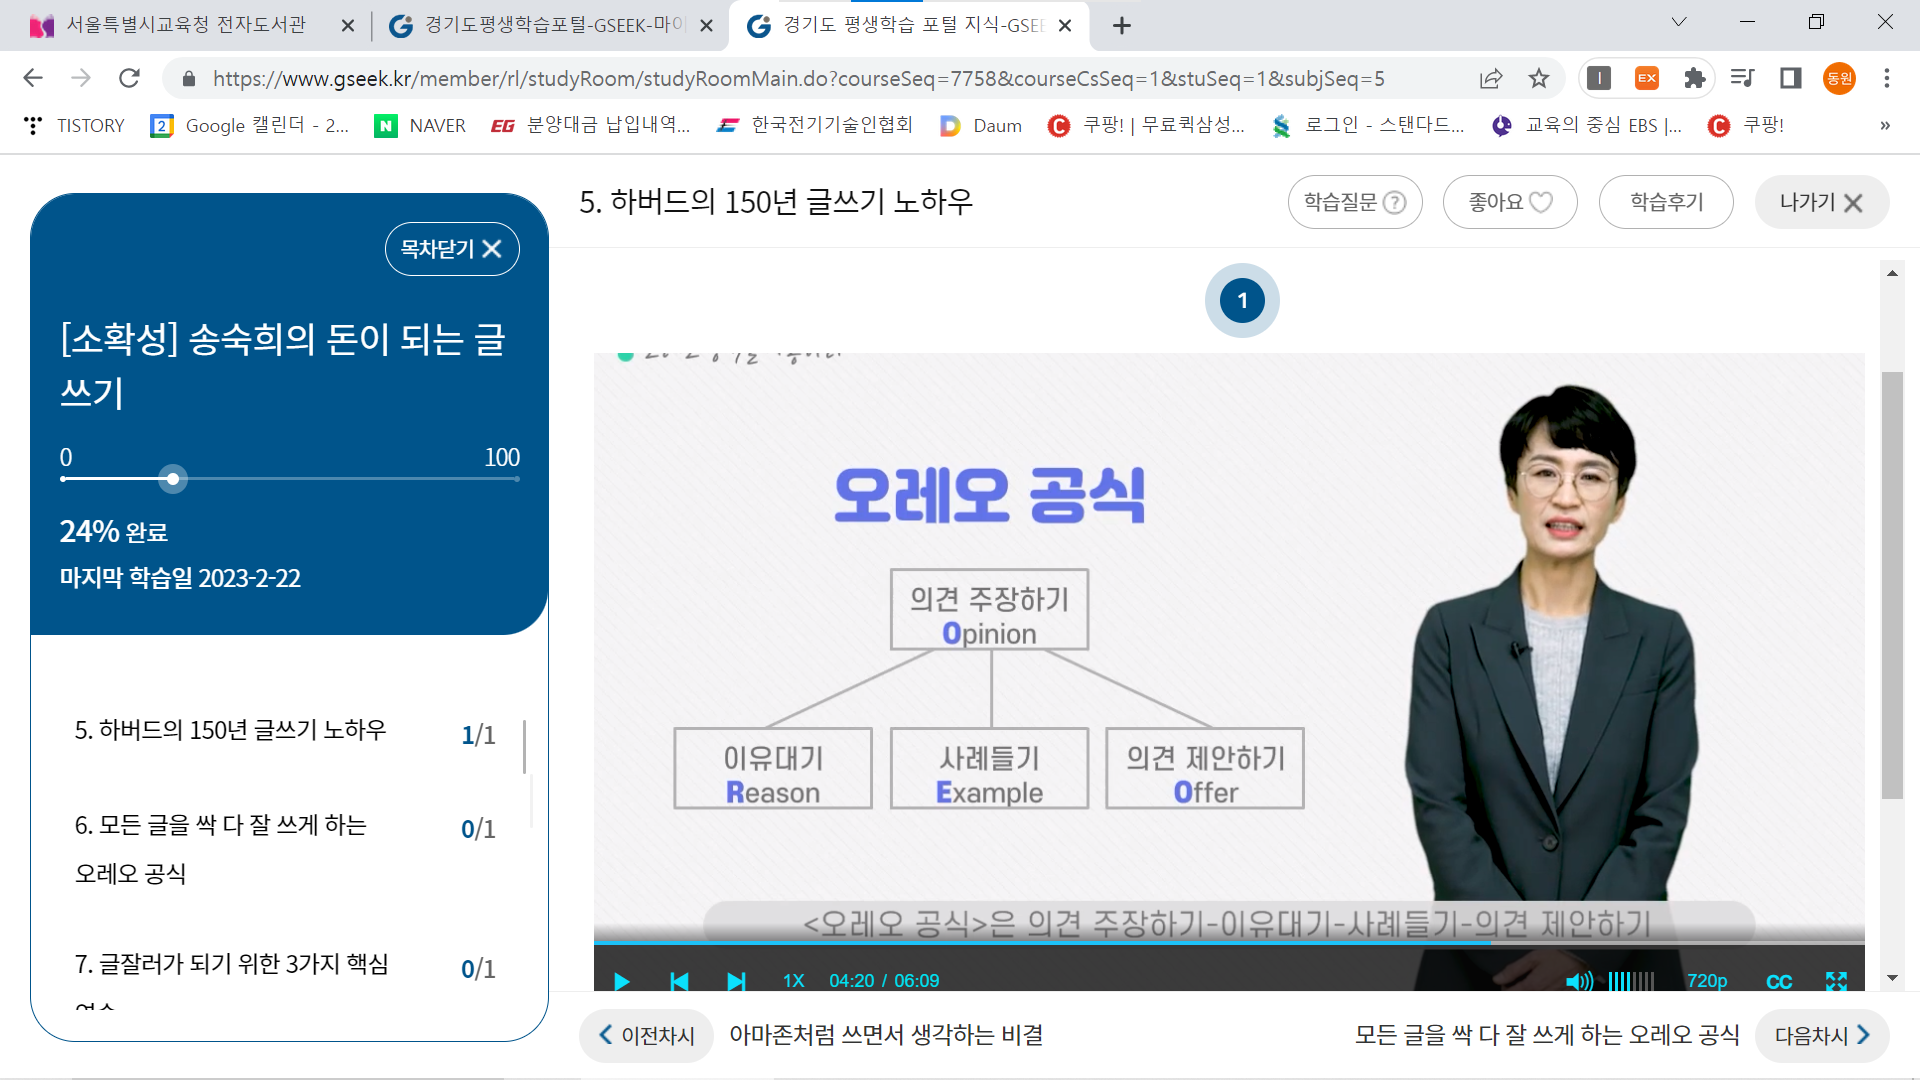The image size is (1920, 1080).
Task: Enter video fullscreen mode
Action: [x=1836, y=981]
